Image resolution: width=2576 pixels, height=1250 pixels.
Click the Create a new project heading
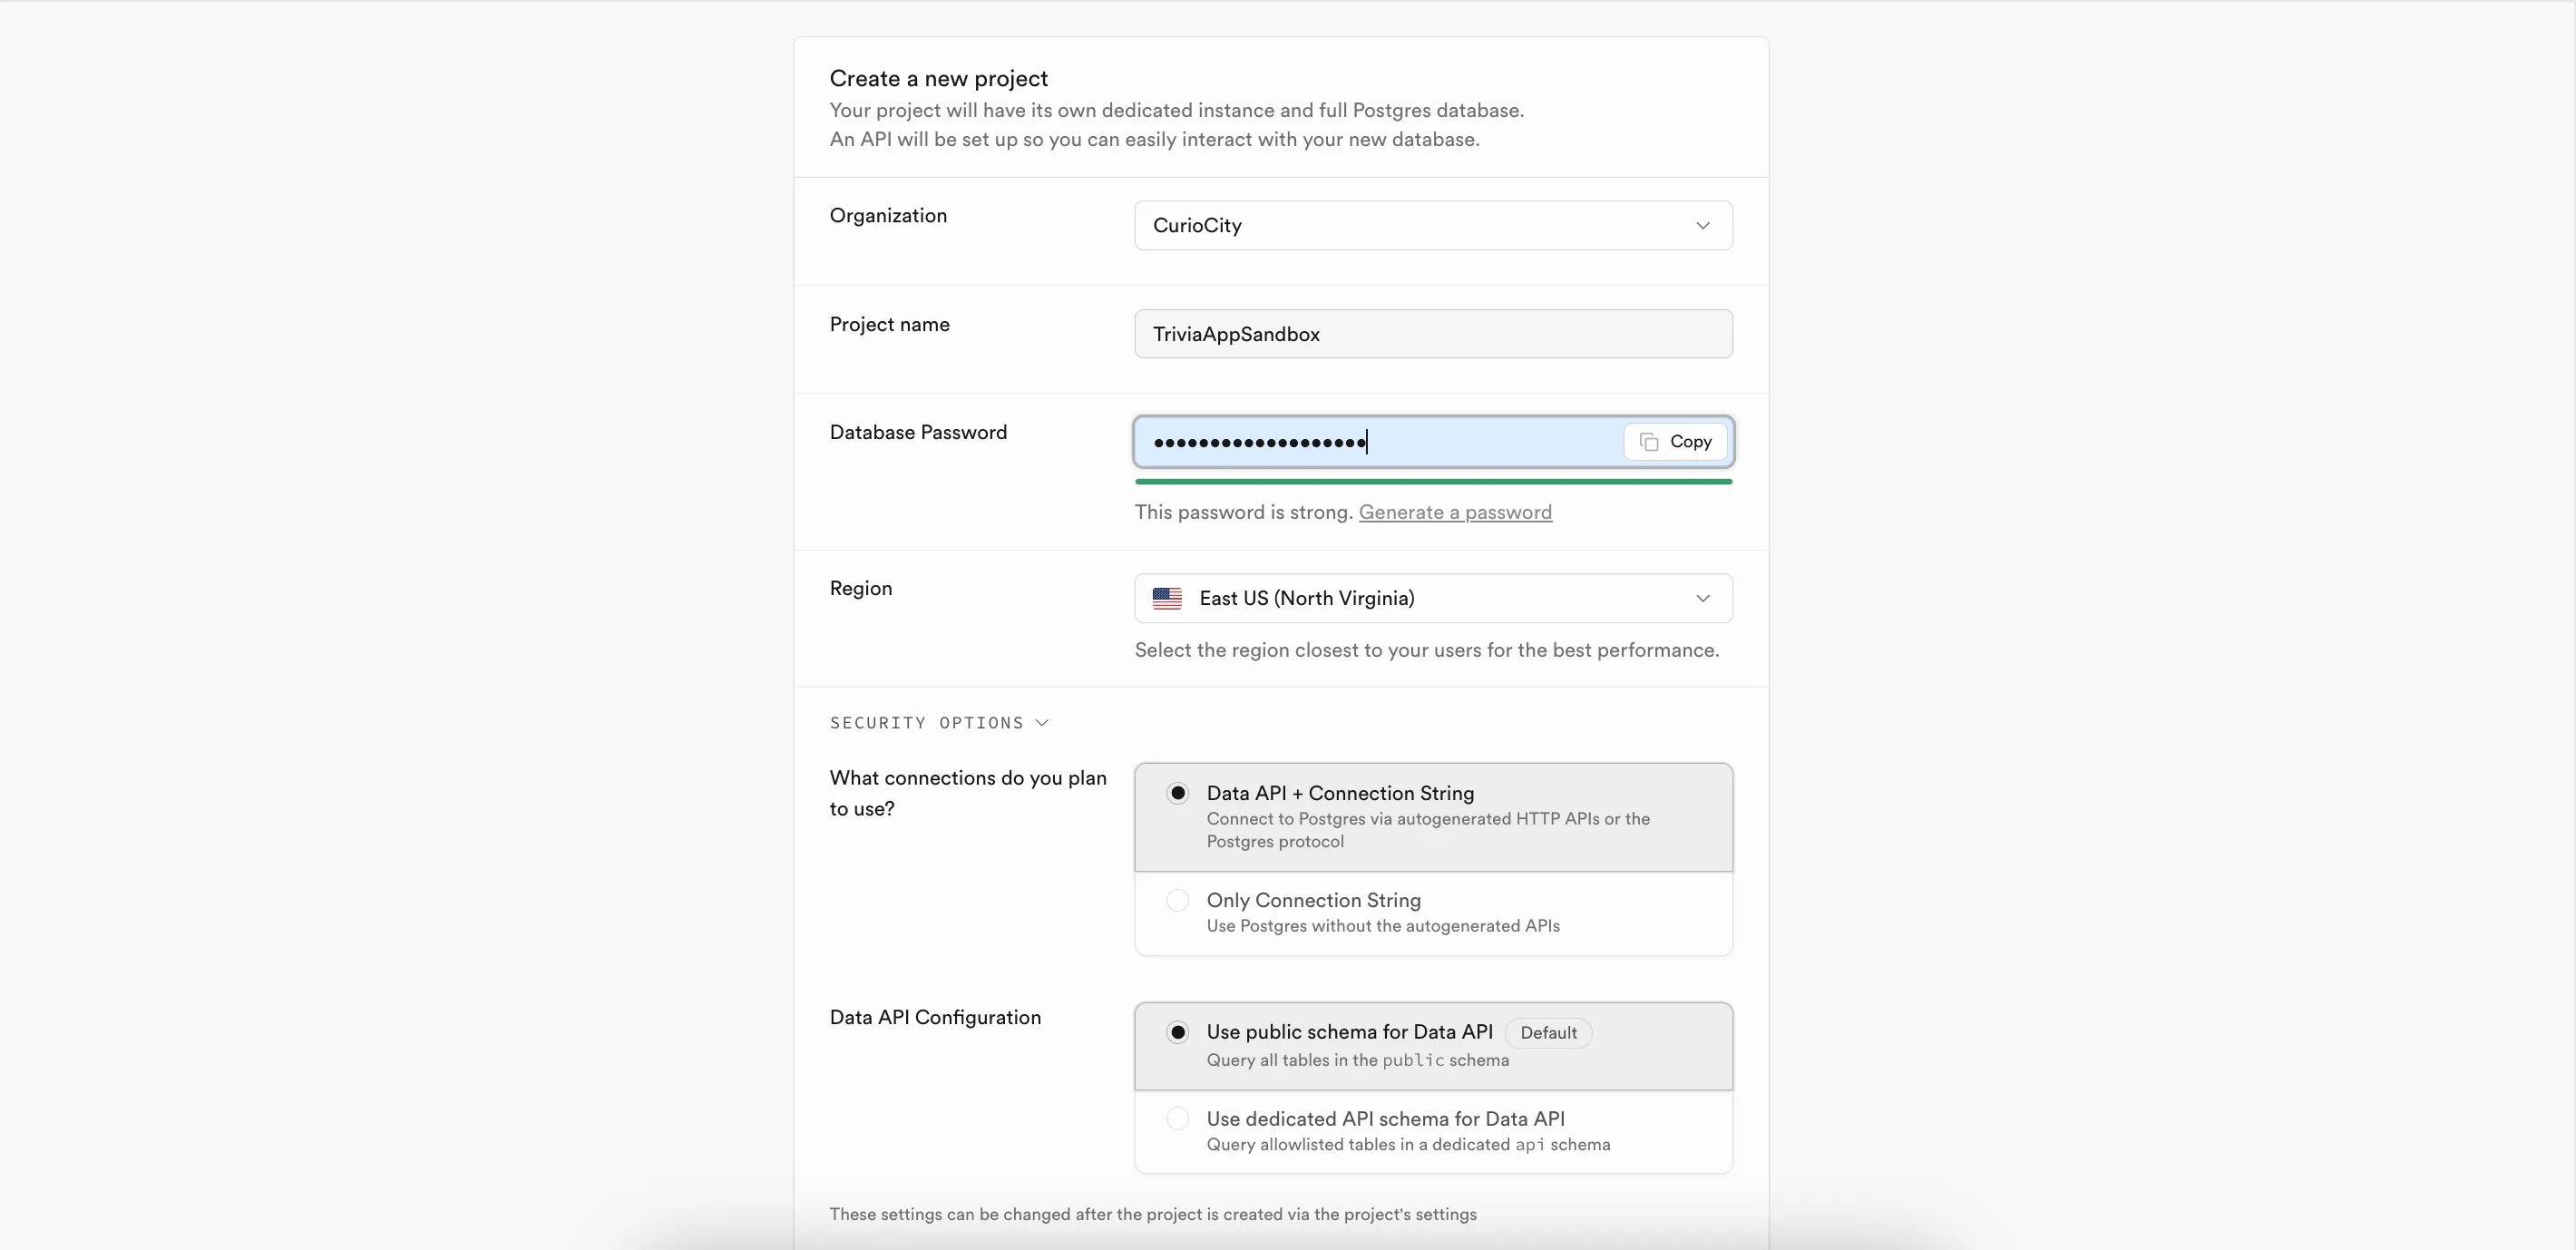[938, 78]
